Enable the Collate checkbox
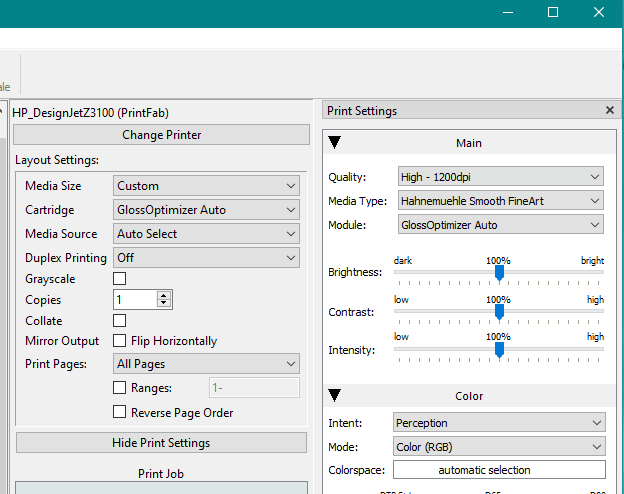 click(x=119, y=320)
